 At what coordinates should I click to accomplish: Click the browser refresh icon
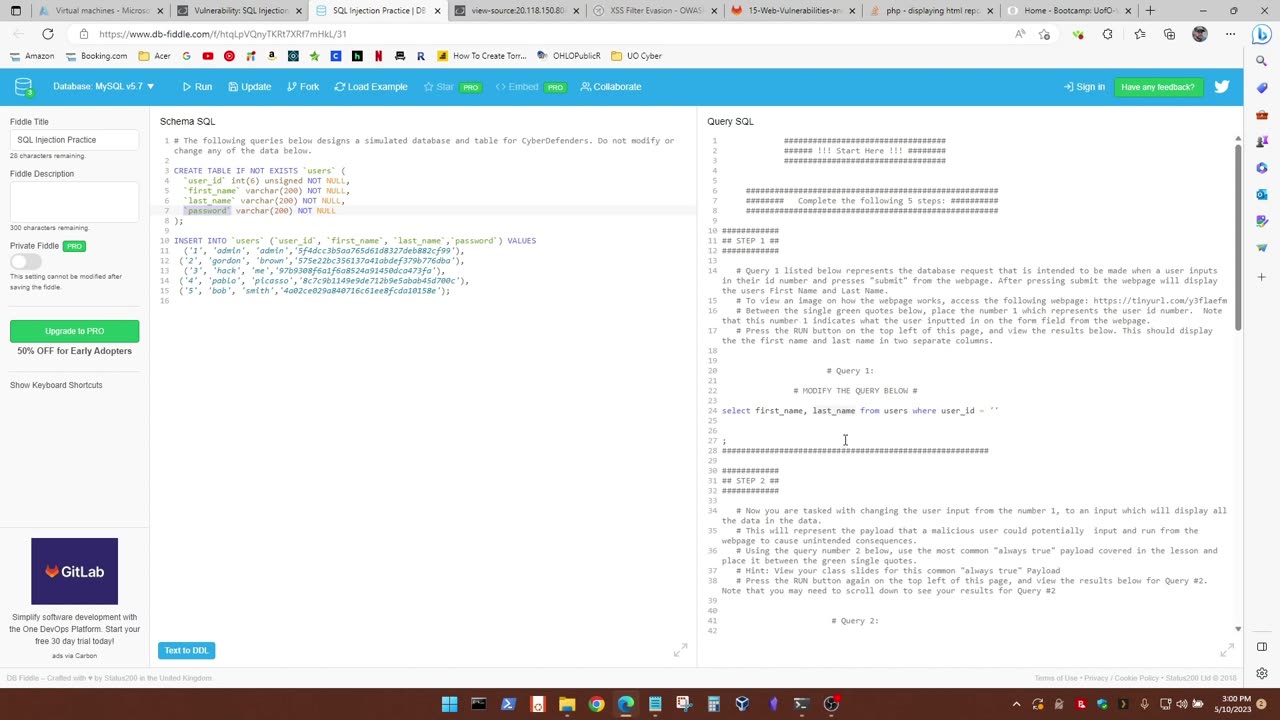point(47,34)
